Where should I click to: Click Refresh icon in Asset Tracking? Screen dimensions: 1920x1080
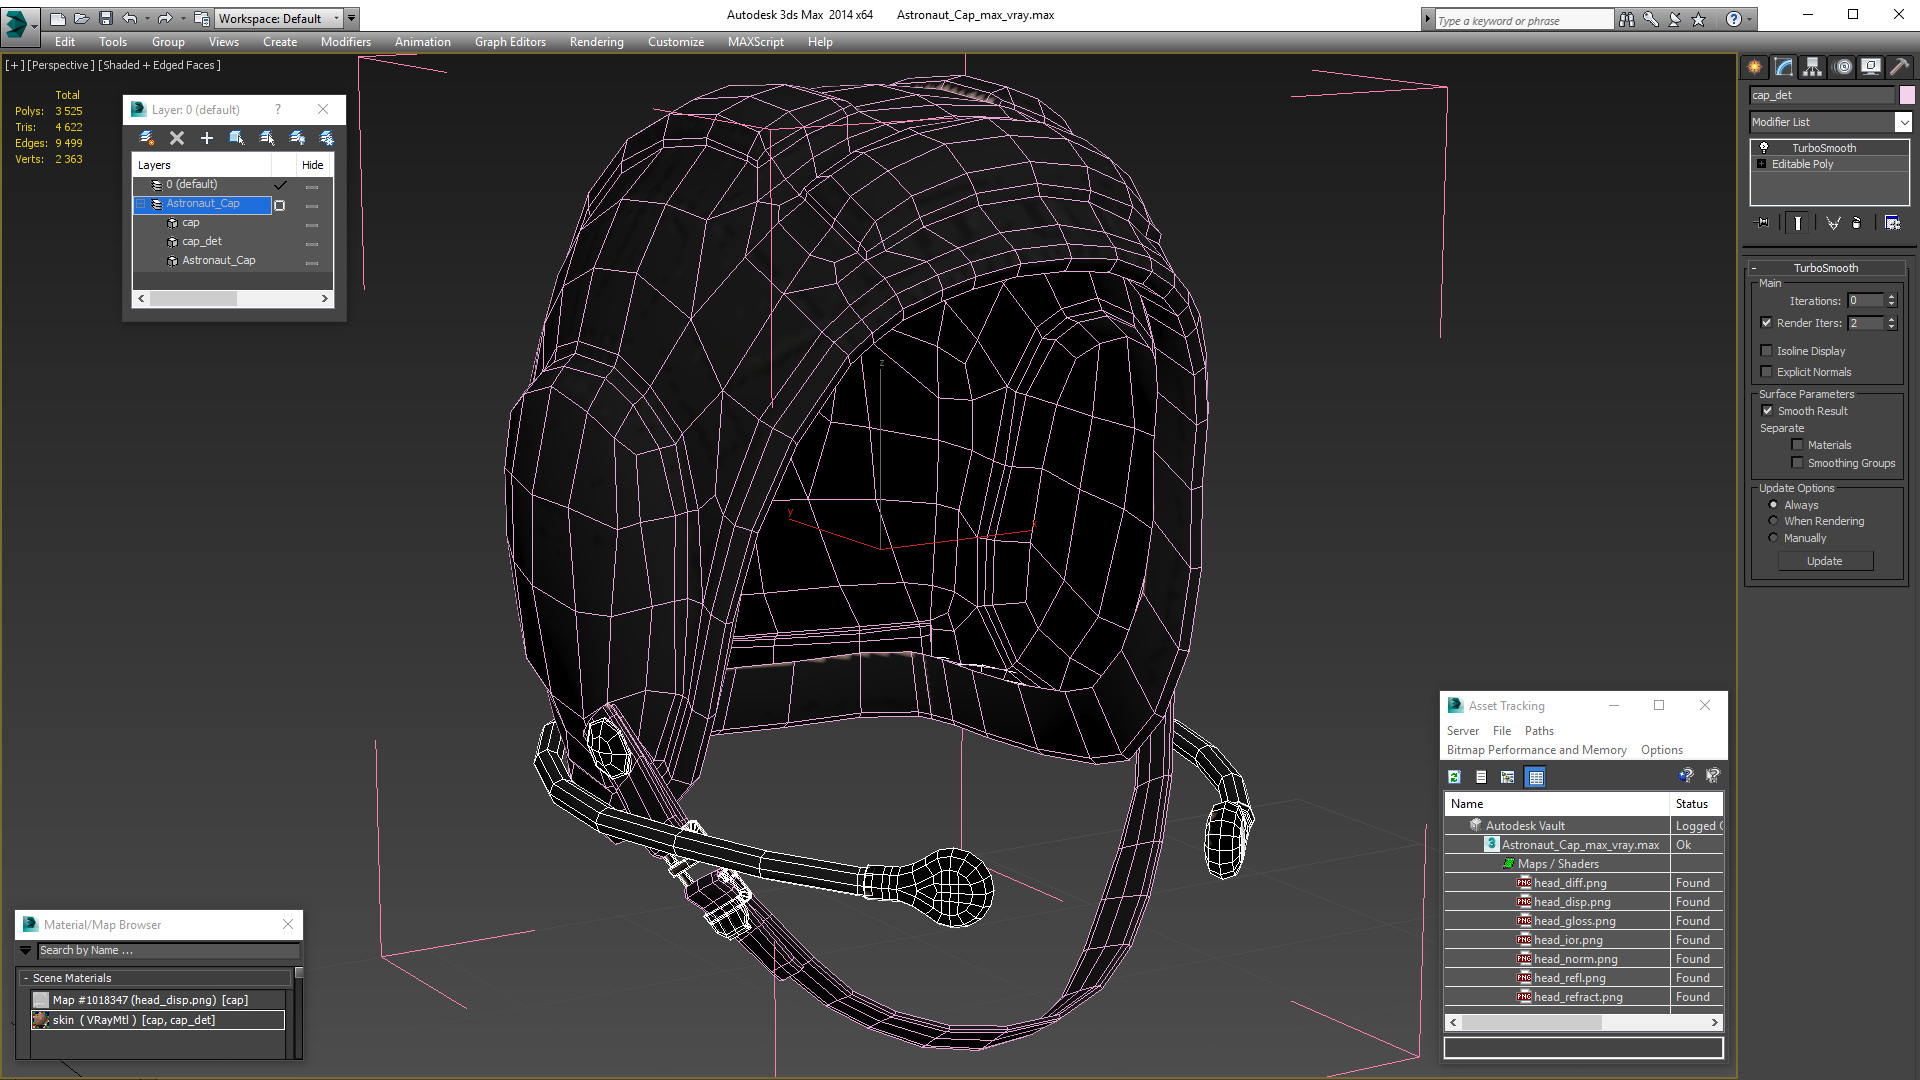(x=1455, y=777)
